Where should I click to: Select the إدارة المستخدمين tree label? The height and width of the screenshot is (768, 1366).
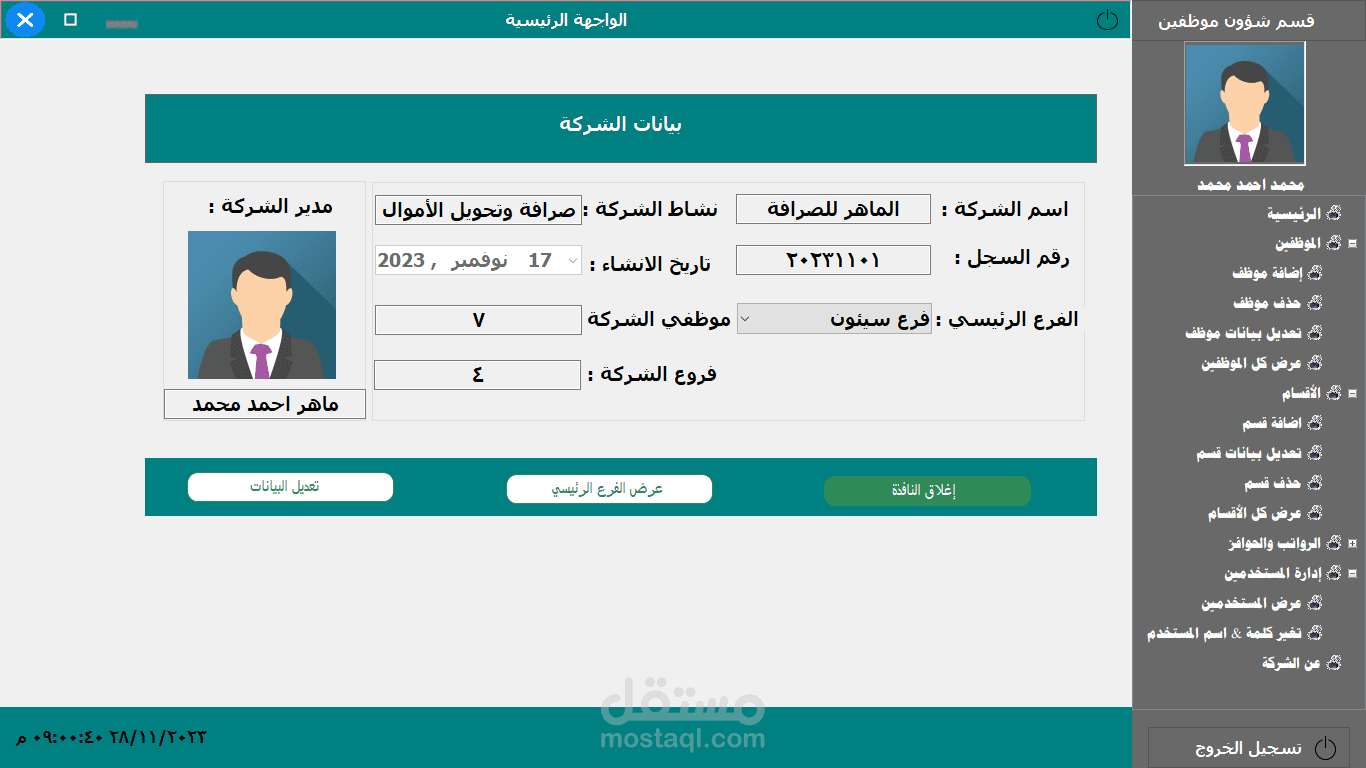[1273, 573]
